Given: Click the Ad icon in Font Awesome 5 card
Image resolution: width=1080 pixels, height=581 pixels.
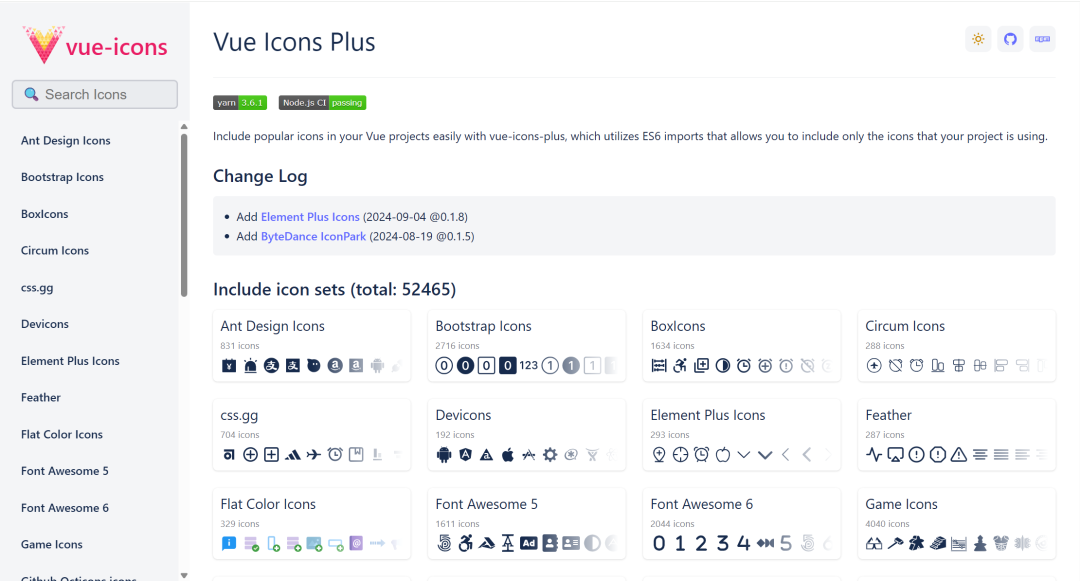Looking at the screenshot, I should 528,544.
